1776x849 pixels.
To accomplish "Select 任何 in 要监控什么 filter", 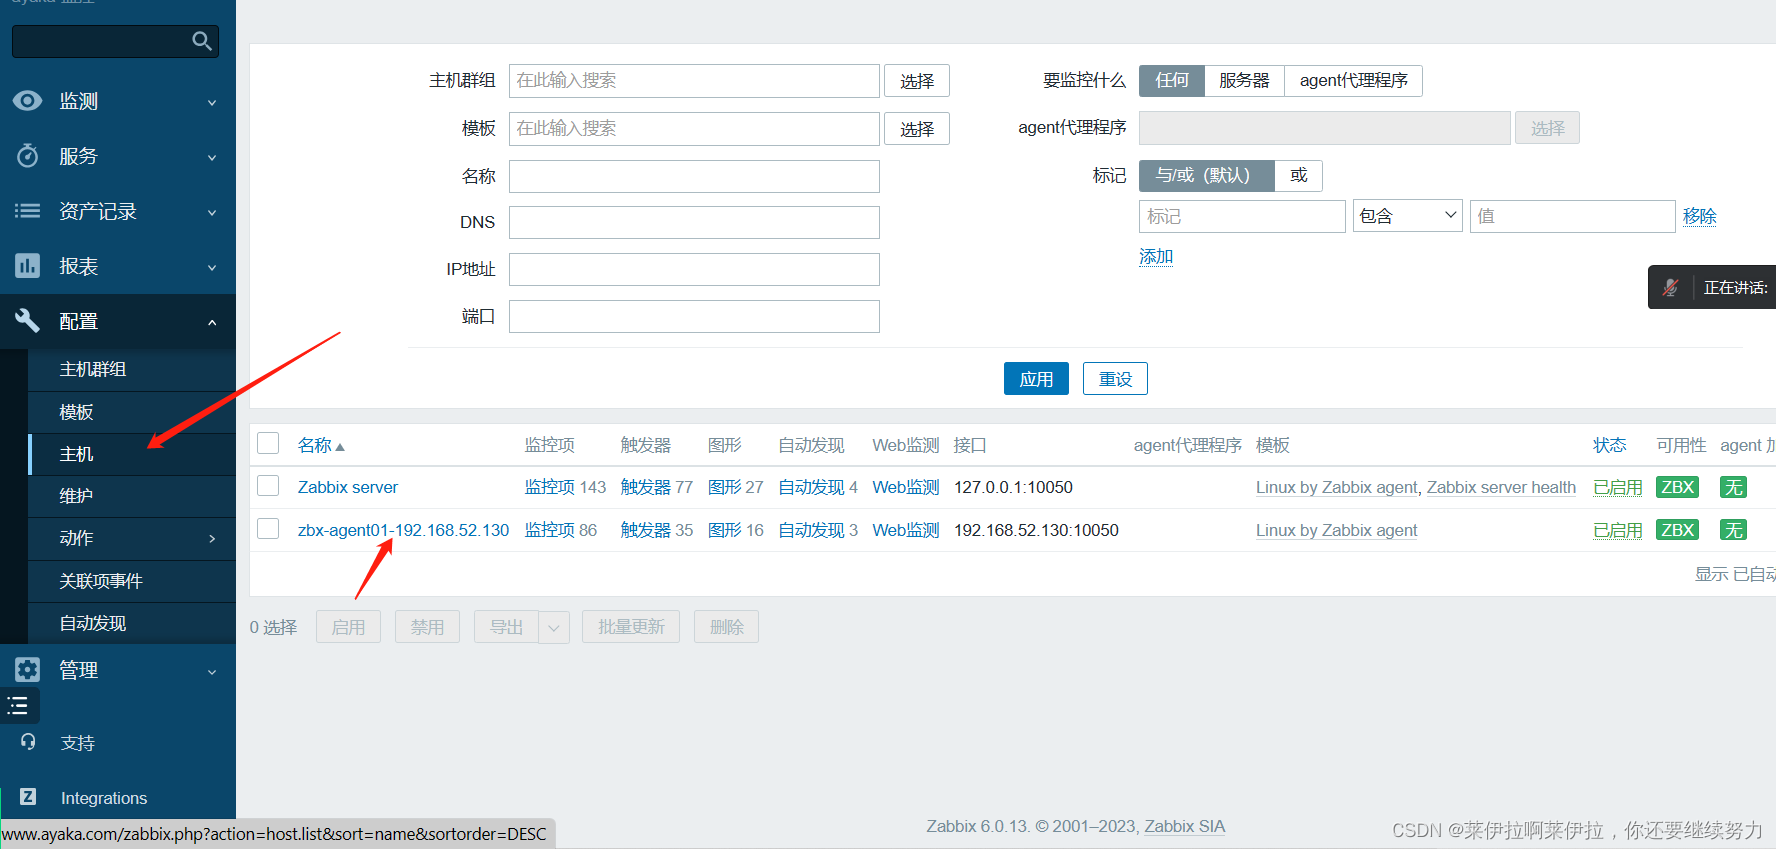I will pyautogui.click(x=1172, y=80).
